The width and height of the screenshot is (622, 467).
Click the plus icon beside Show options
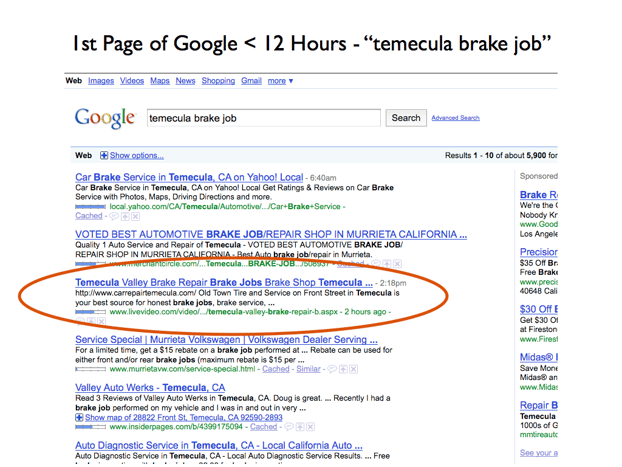(x=104, y=155)
